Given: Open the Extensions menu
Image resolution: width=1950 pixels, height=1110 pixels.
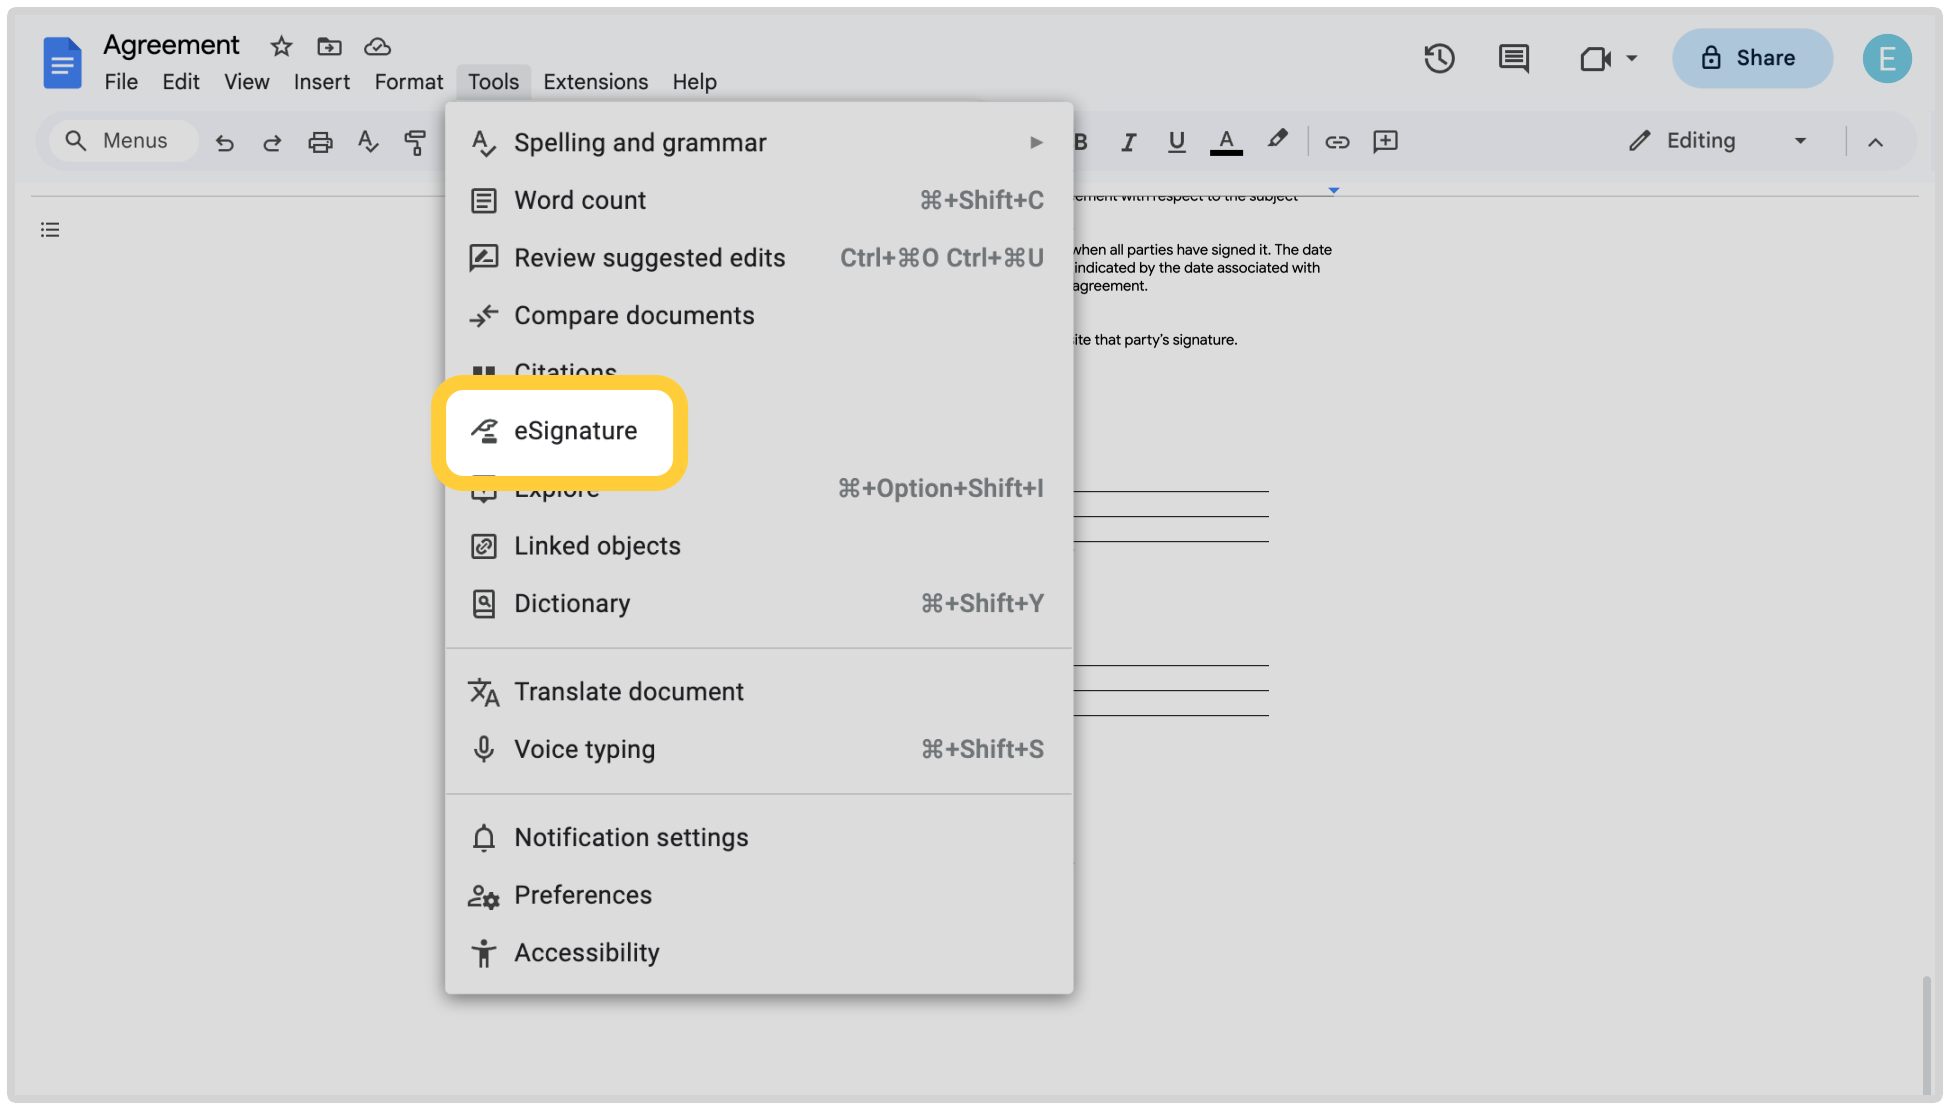Looking at the screenshot, I should tap(595, 82).
